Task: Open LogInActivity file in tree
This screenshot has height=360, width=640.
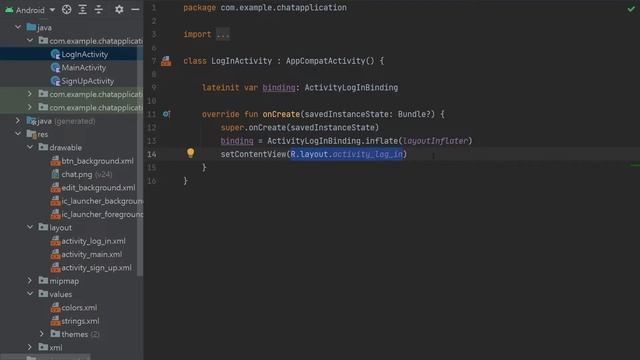Action: (x=84, y=54)
